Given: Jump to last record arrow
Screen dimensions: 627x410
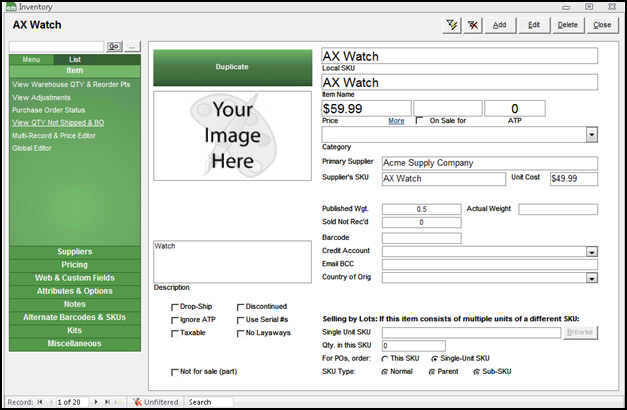Looking at the screenshot, I should pyautogui.click(x=107, y=402).
